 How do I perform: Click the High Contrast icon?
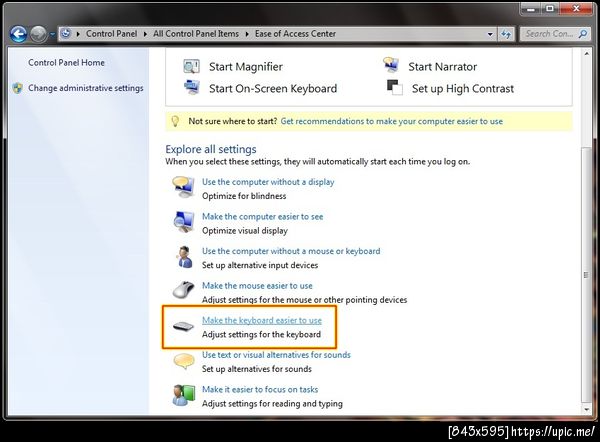coord(395,87)
